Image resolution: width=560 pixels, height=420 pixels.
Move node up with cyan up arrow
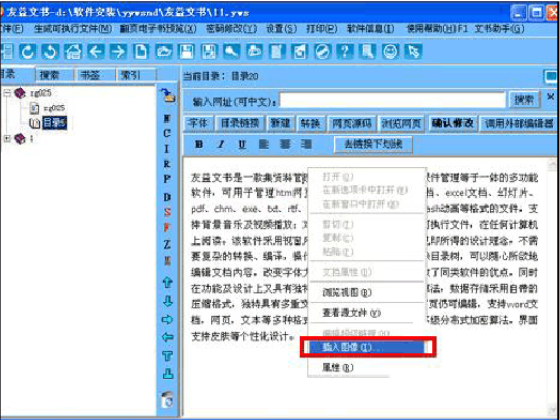tap(167, 283)
